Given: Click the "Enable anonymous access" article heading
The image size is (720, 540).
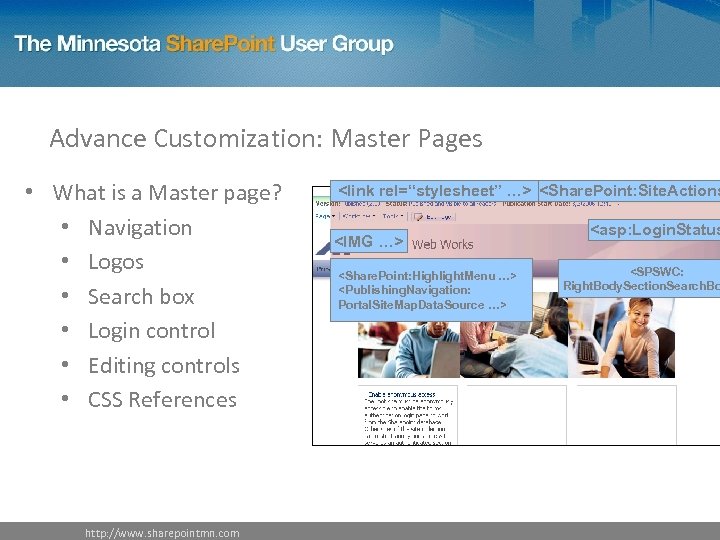Looking at the screenshot, I should pos(402,394).
